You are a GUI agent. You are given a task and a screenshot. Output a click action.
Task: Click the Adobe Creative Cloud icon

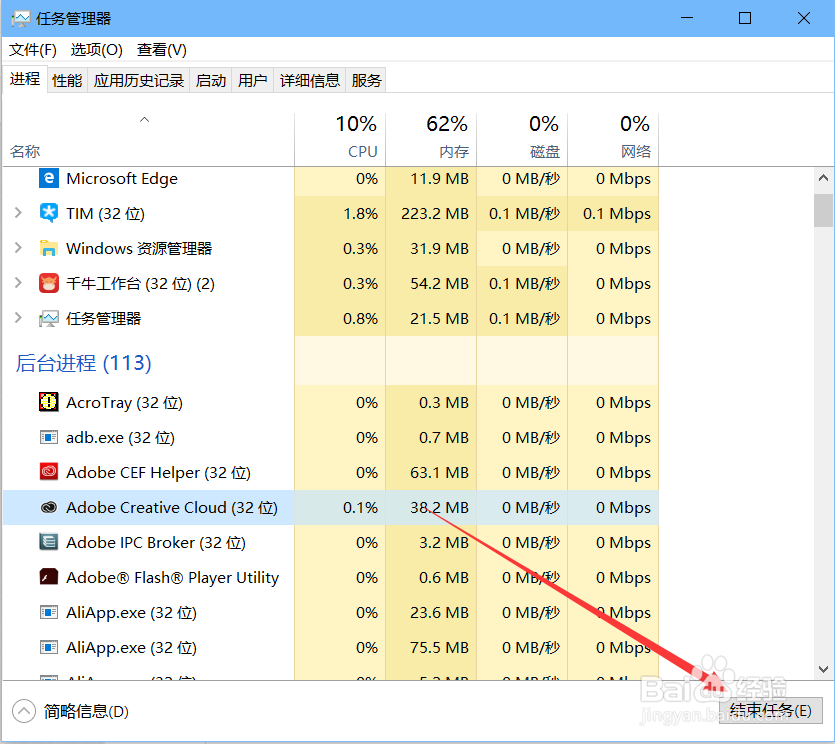pos(48,508)
